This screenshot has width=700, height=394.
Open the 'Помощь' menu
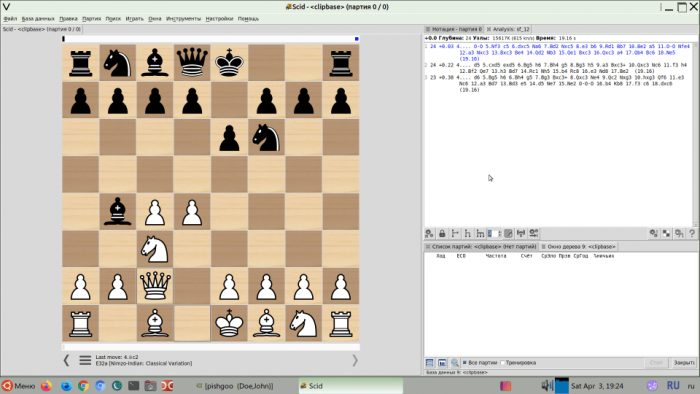tap(248, 19)
